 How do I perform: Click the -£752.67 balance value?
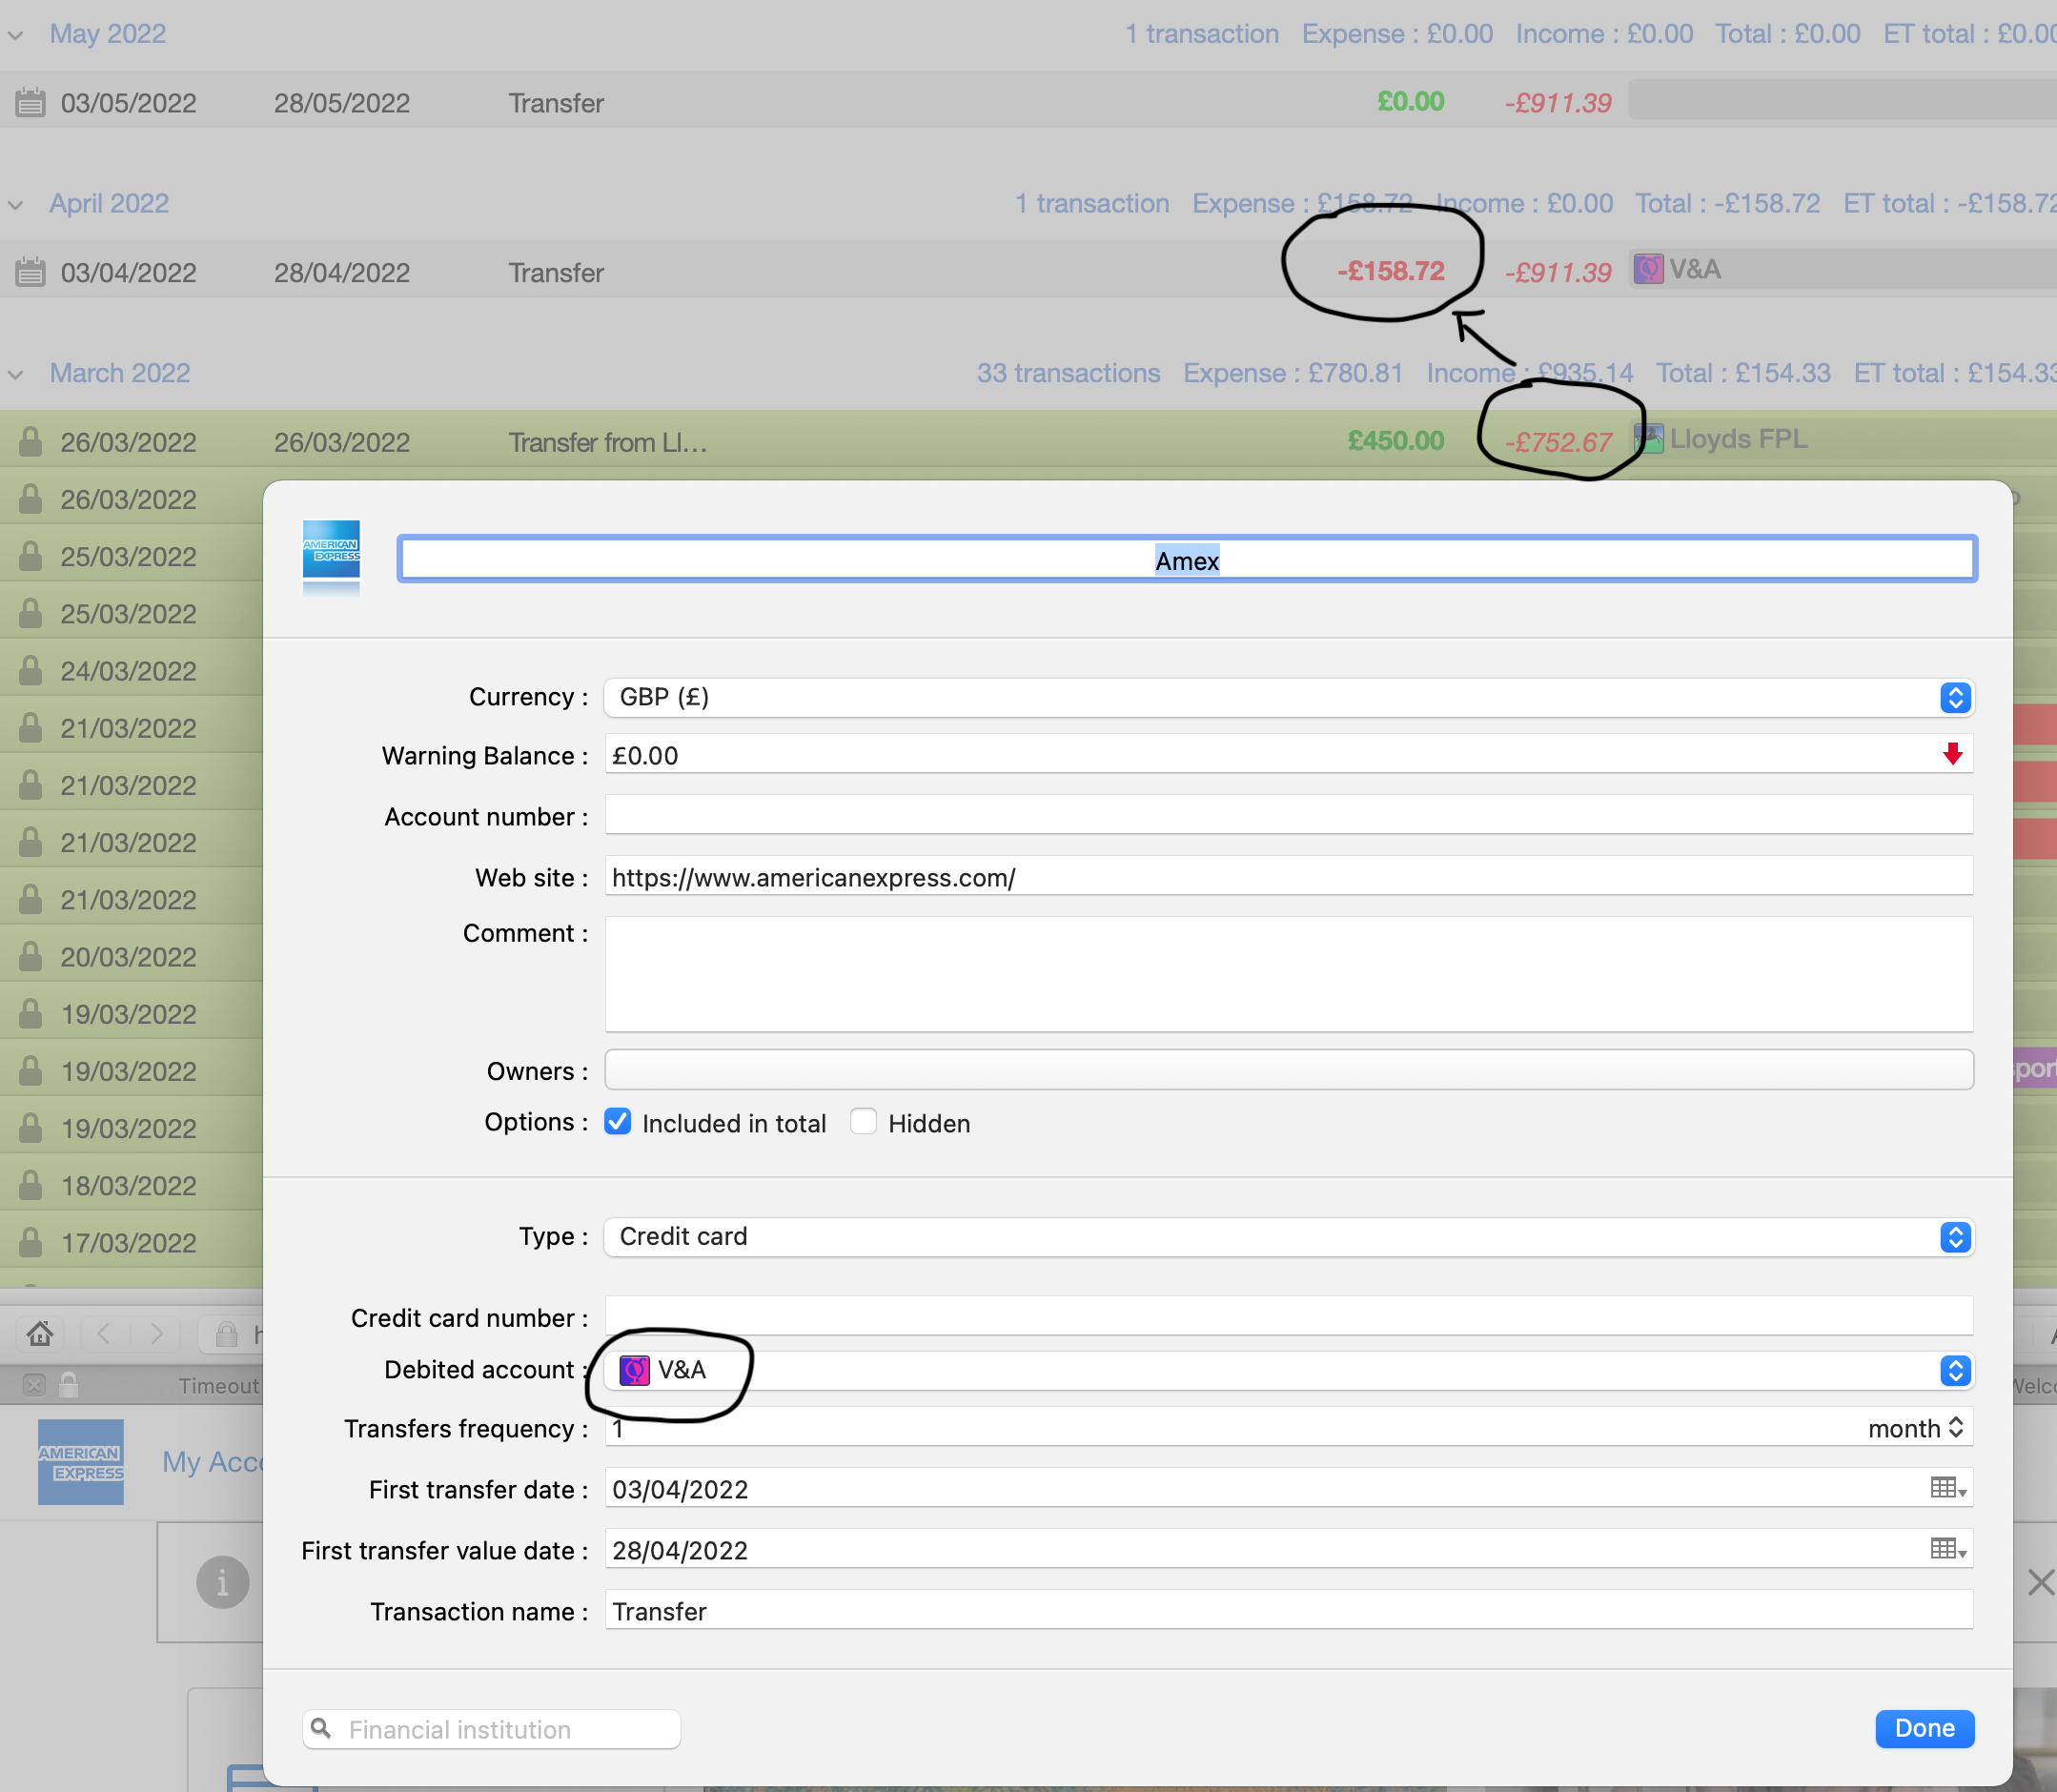[1558, 442]
